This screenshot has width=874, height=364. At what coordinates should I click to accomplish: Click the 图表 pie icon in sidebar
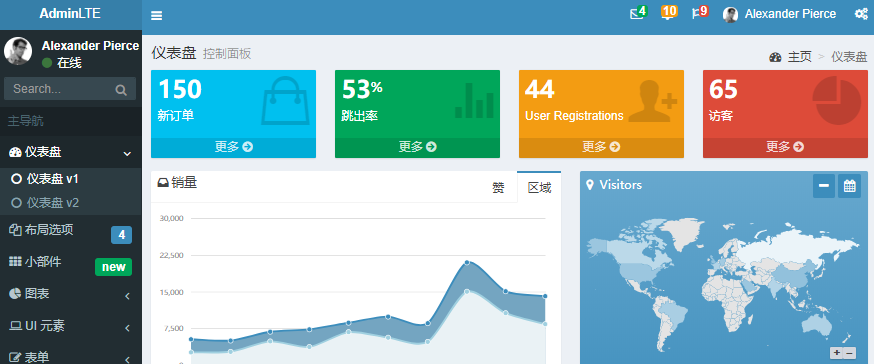click(15, 294)
